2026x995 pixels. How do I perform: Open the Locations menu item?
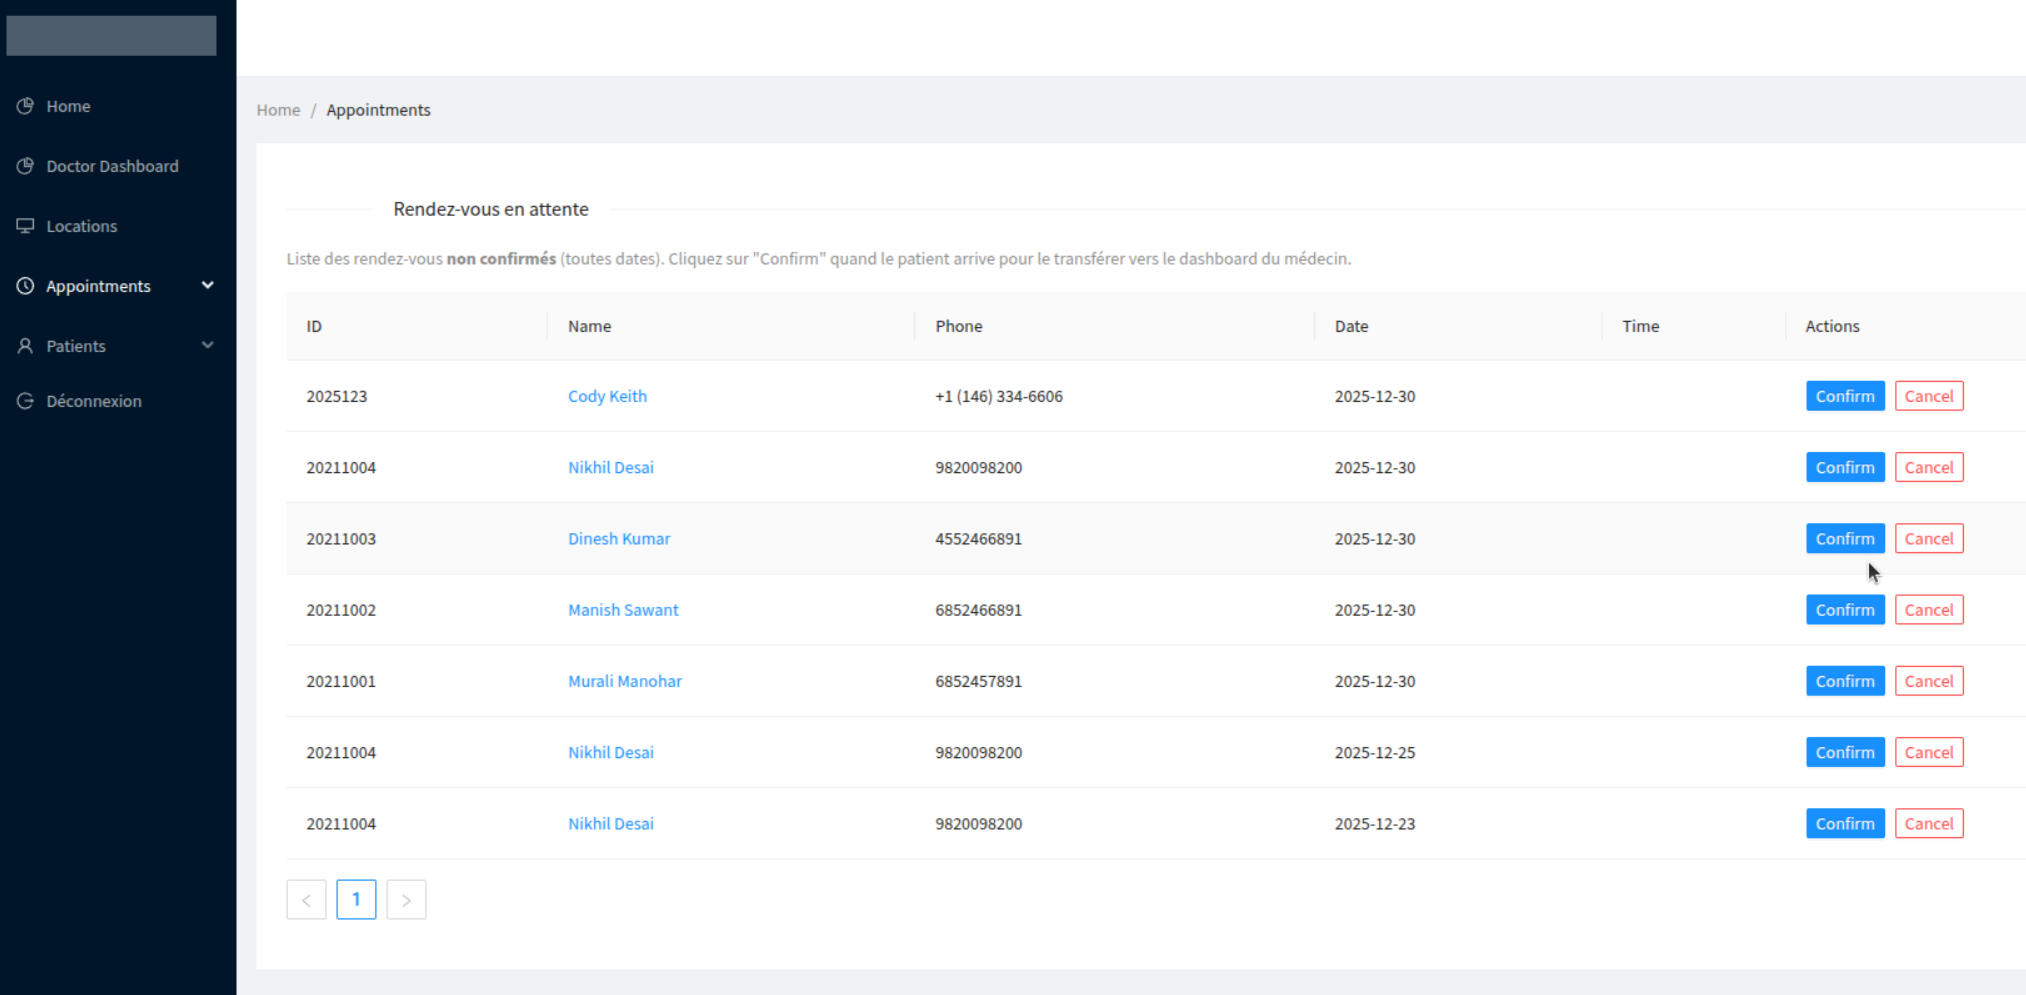pos(82,226)
